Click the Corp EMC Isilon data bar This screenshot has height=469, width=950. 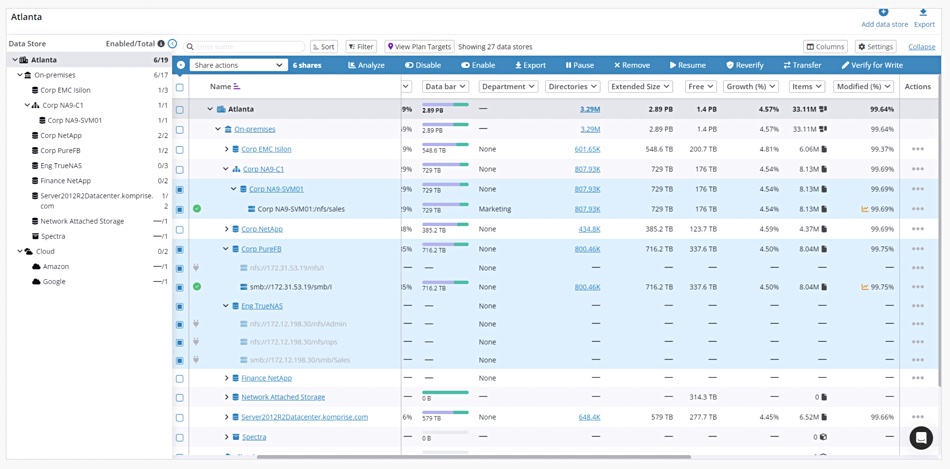click(445, 144)
